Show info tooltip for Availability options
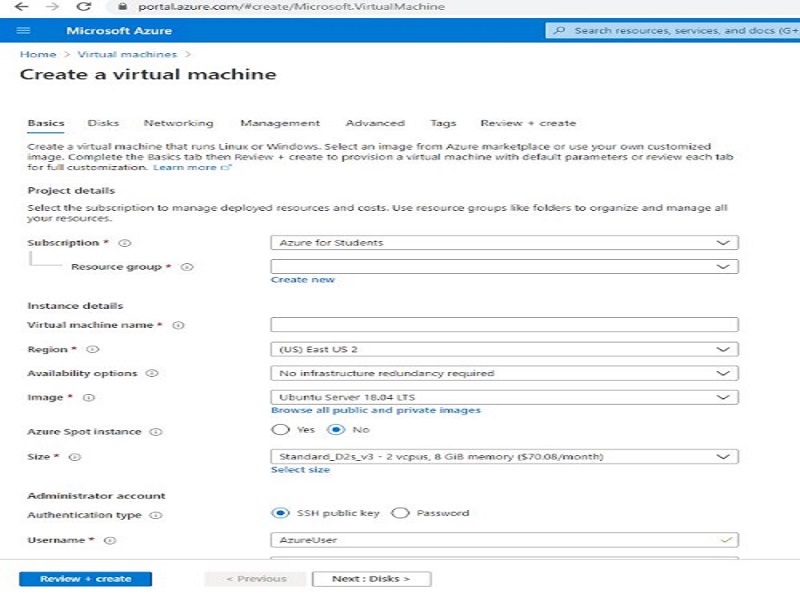This screenshot has height=600, width=800. (152, 373)
